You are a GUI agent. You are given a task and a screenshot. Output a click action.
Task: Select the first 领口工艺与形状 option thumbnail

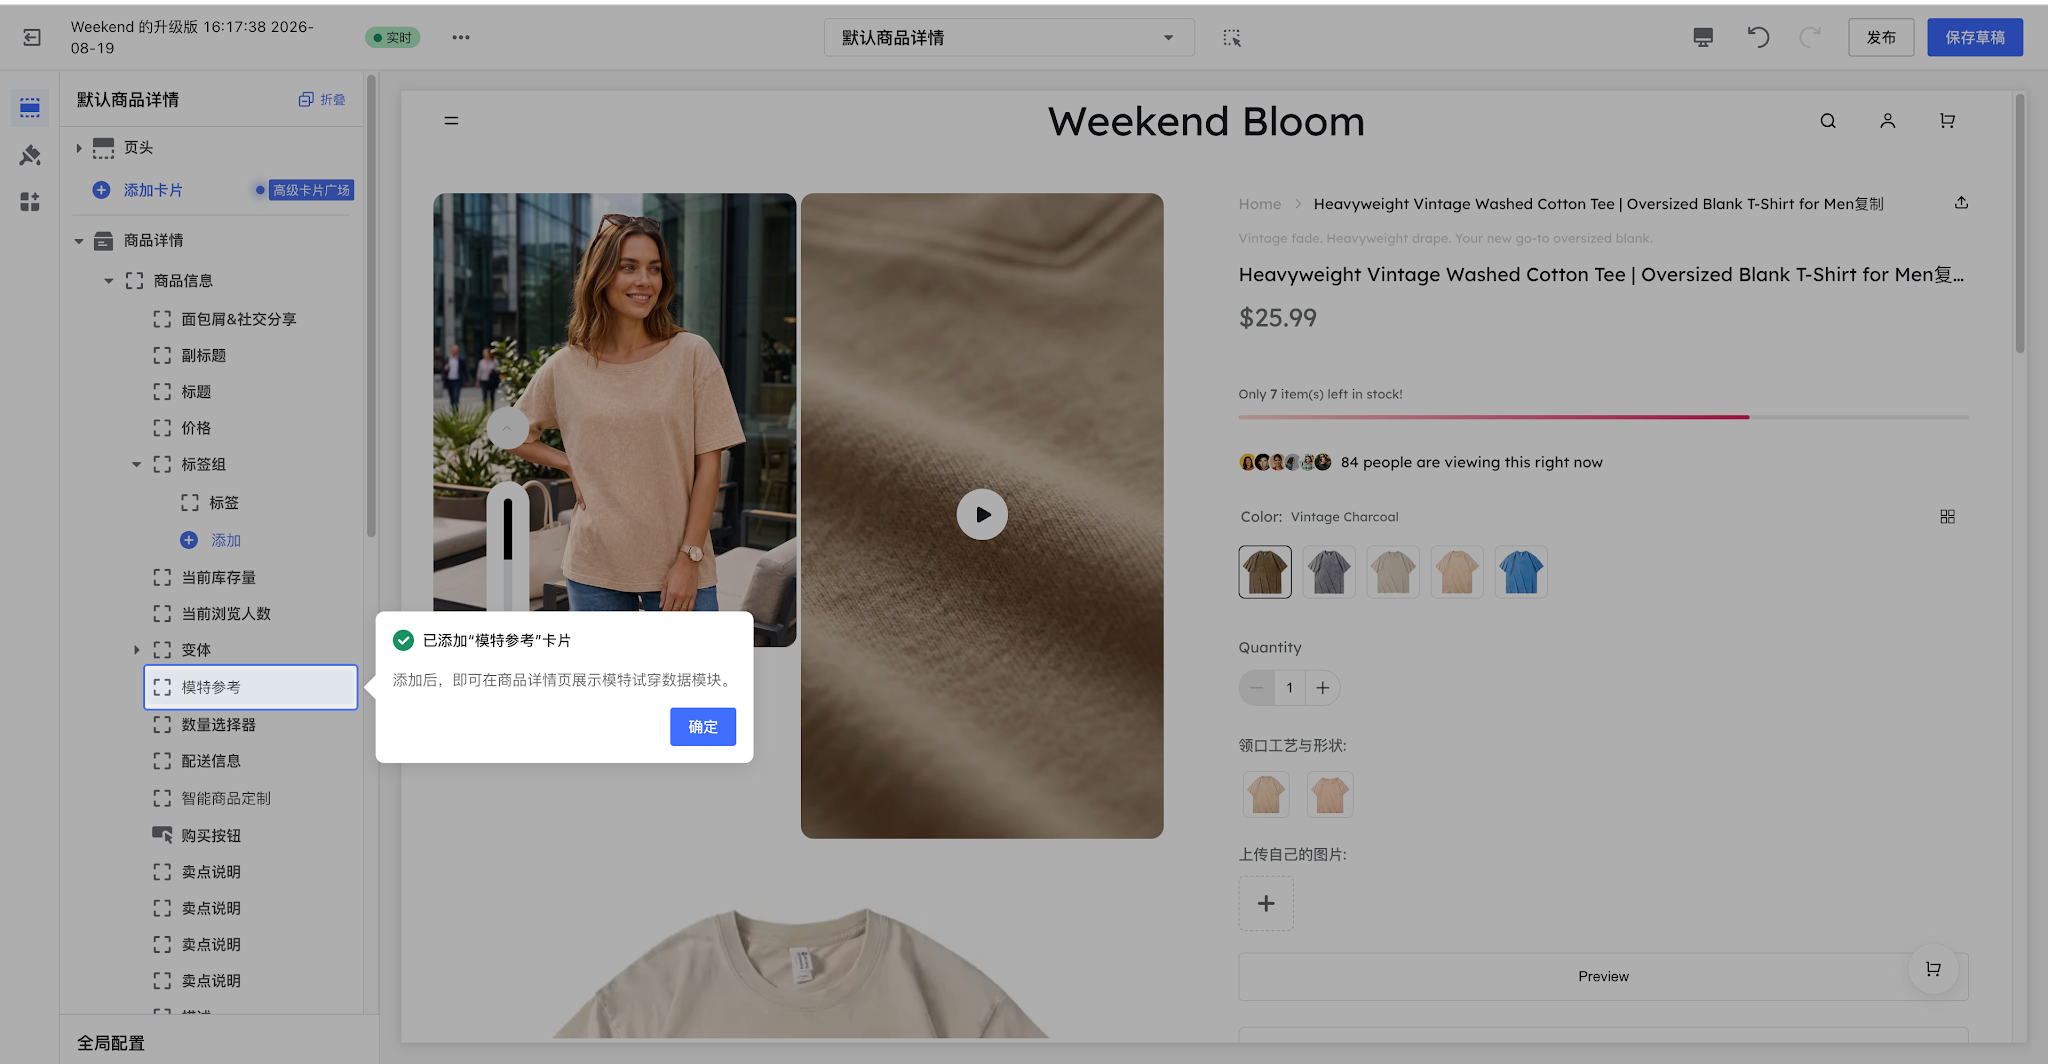point(1266,795)
